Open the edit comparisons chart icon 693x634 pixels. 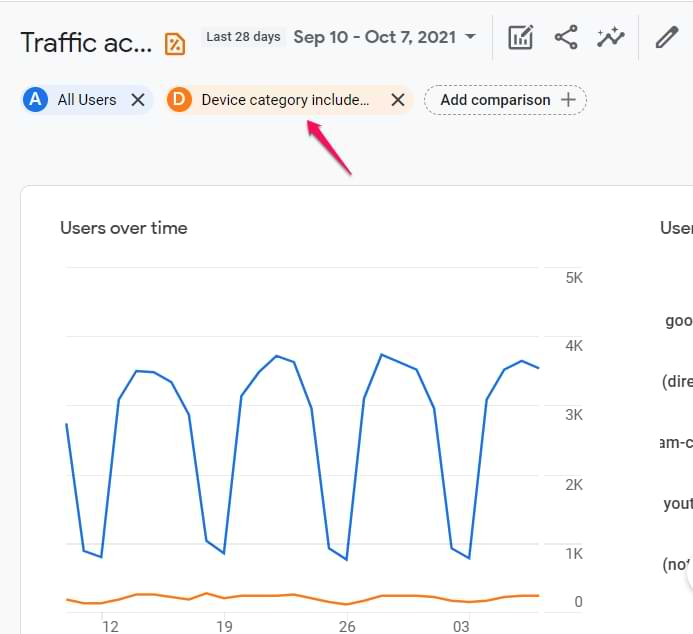[520, 38]
